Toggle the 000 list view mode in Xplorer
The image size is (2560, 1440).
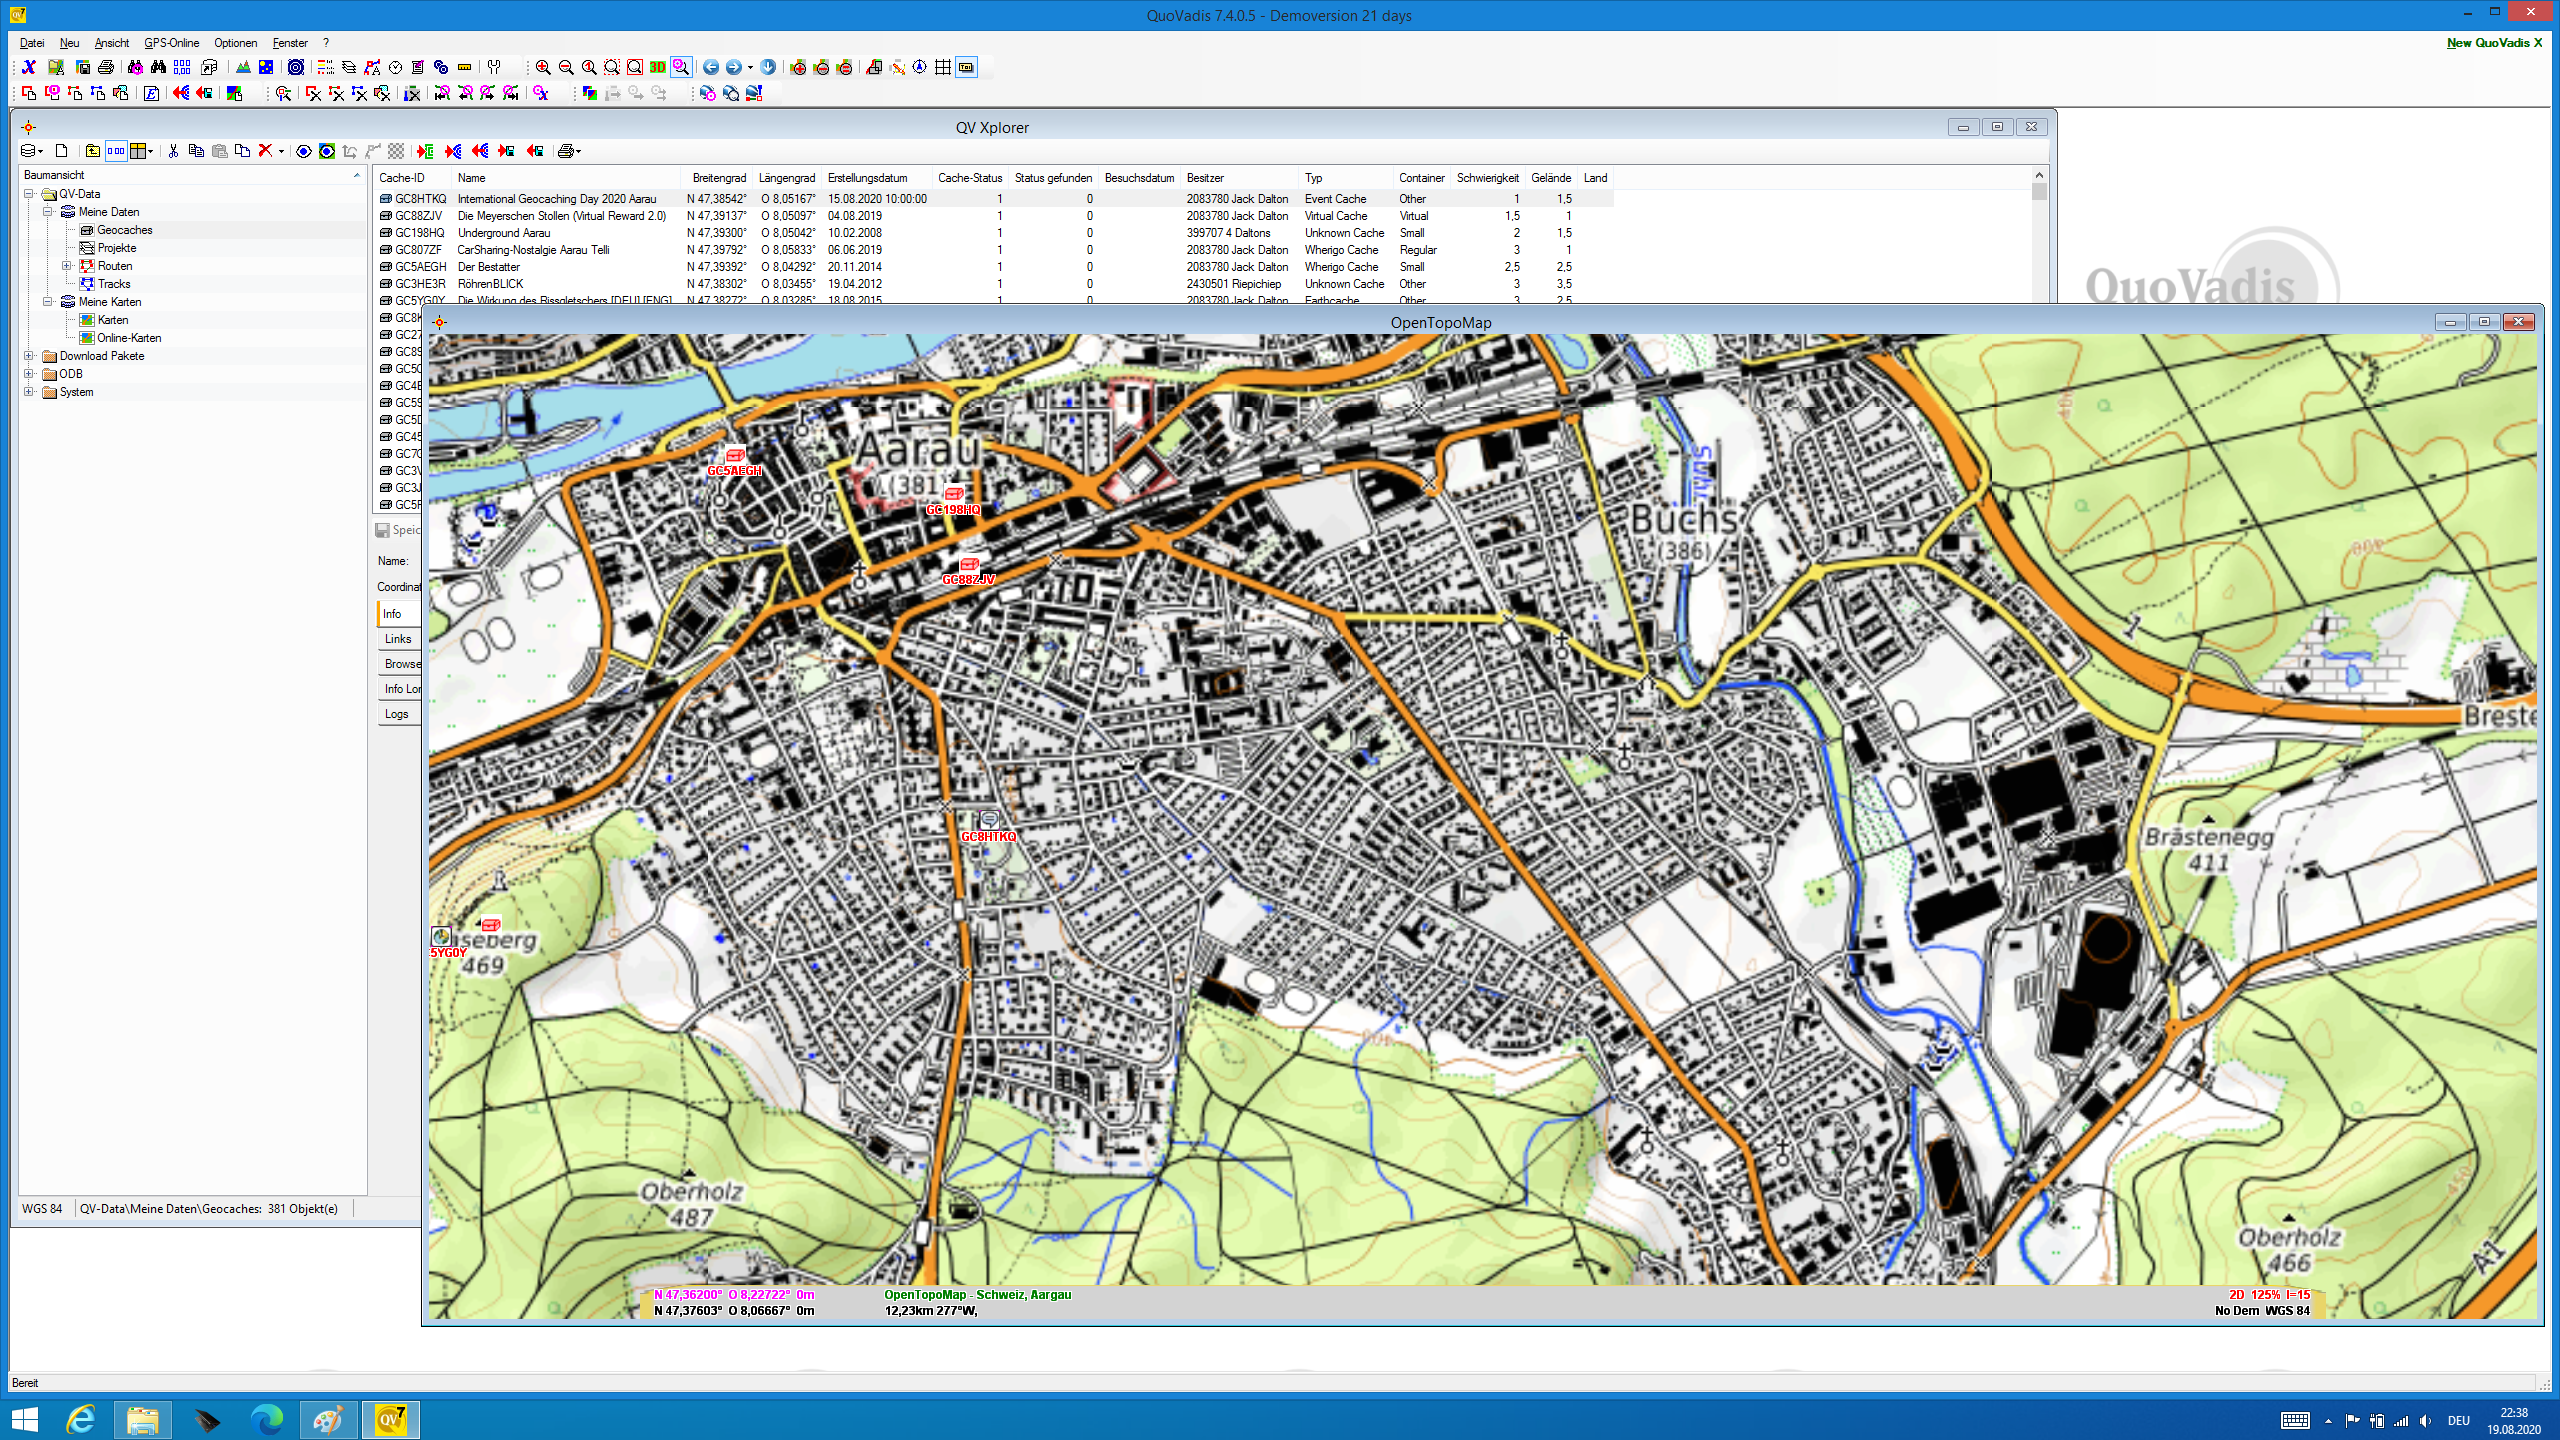[x=116, y=151]
